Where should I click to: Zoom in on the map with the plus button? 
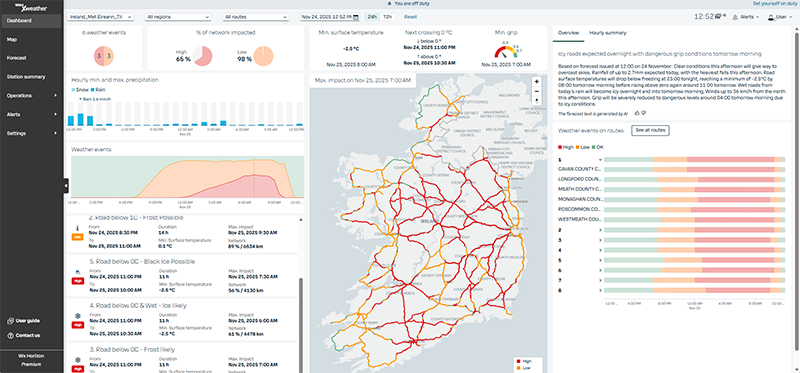[536, 82]
